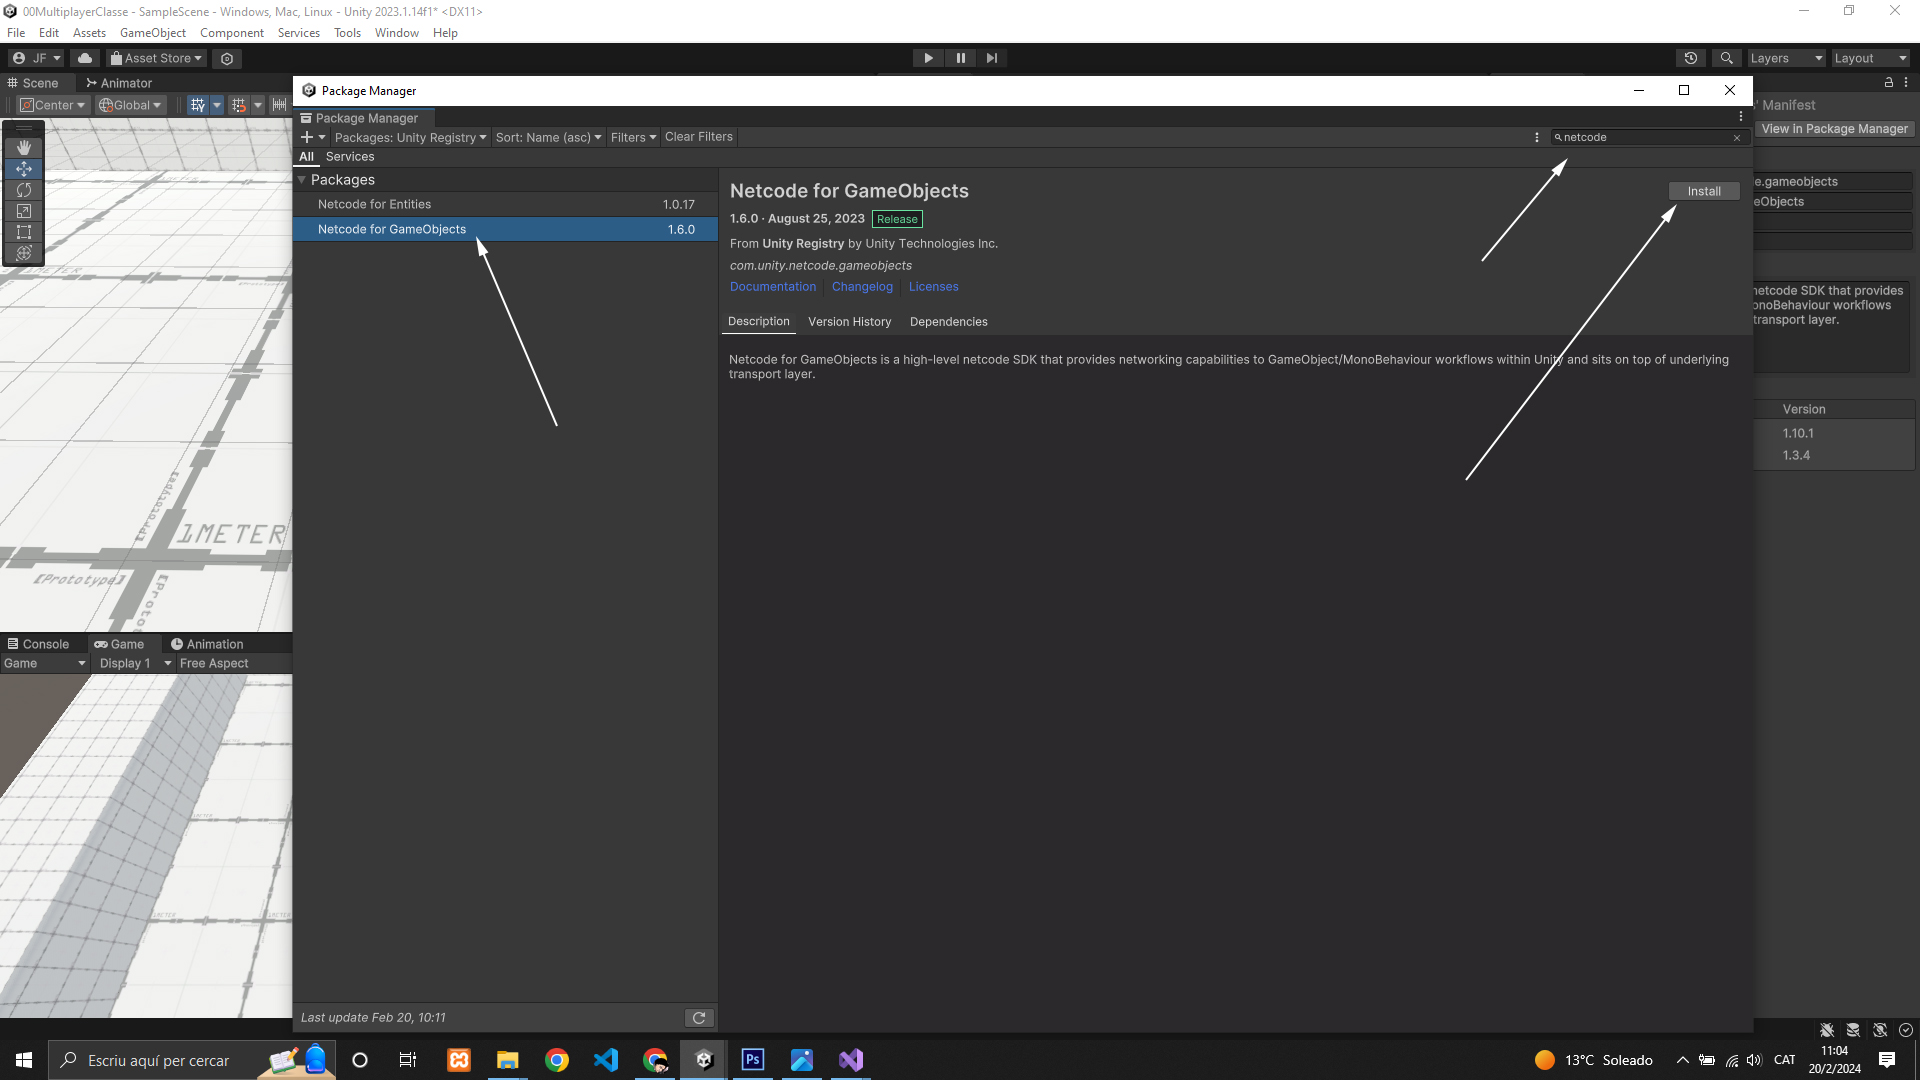Open Packages: Unity Registry dropdown
The width and height of the screenshot is (1920, 1080).
click(410, 137)
